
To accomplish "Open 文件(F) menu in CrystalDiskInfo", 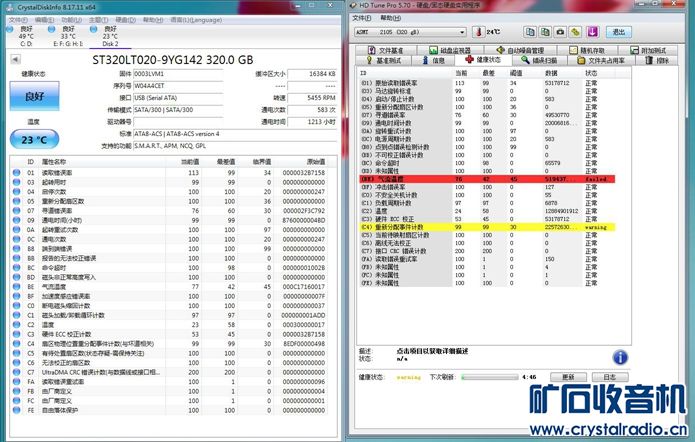I will 18,20.
